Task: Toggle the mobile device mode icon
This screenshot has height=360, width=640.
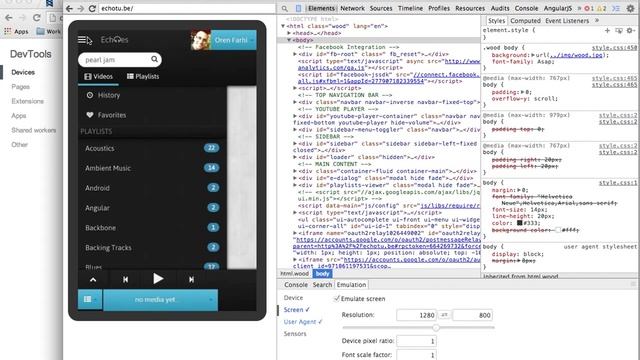Action: coord(298,8)
